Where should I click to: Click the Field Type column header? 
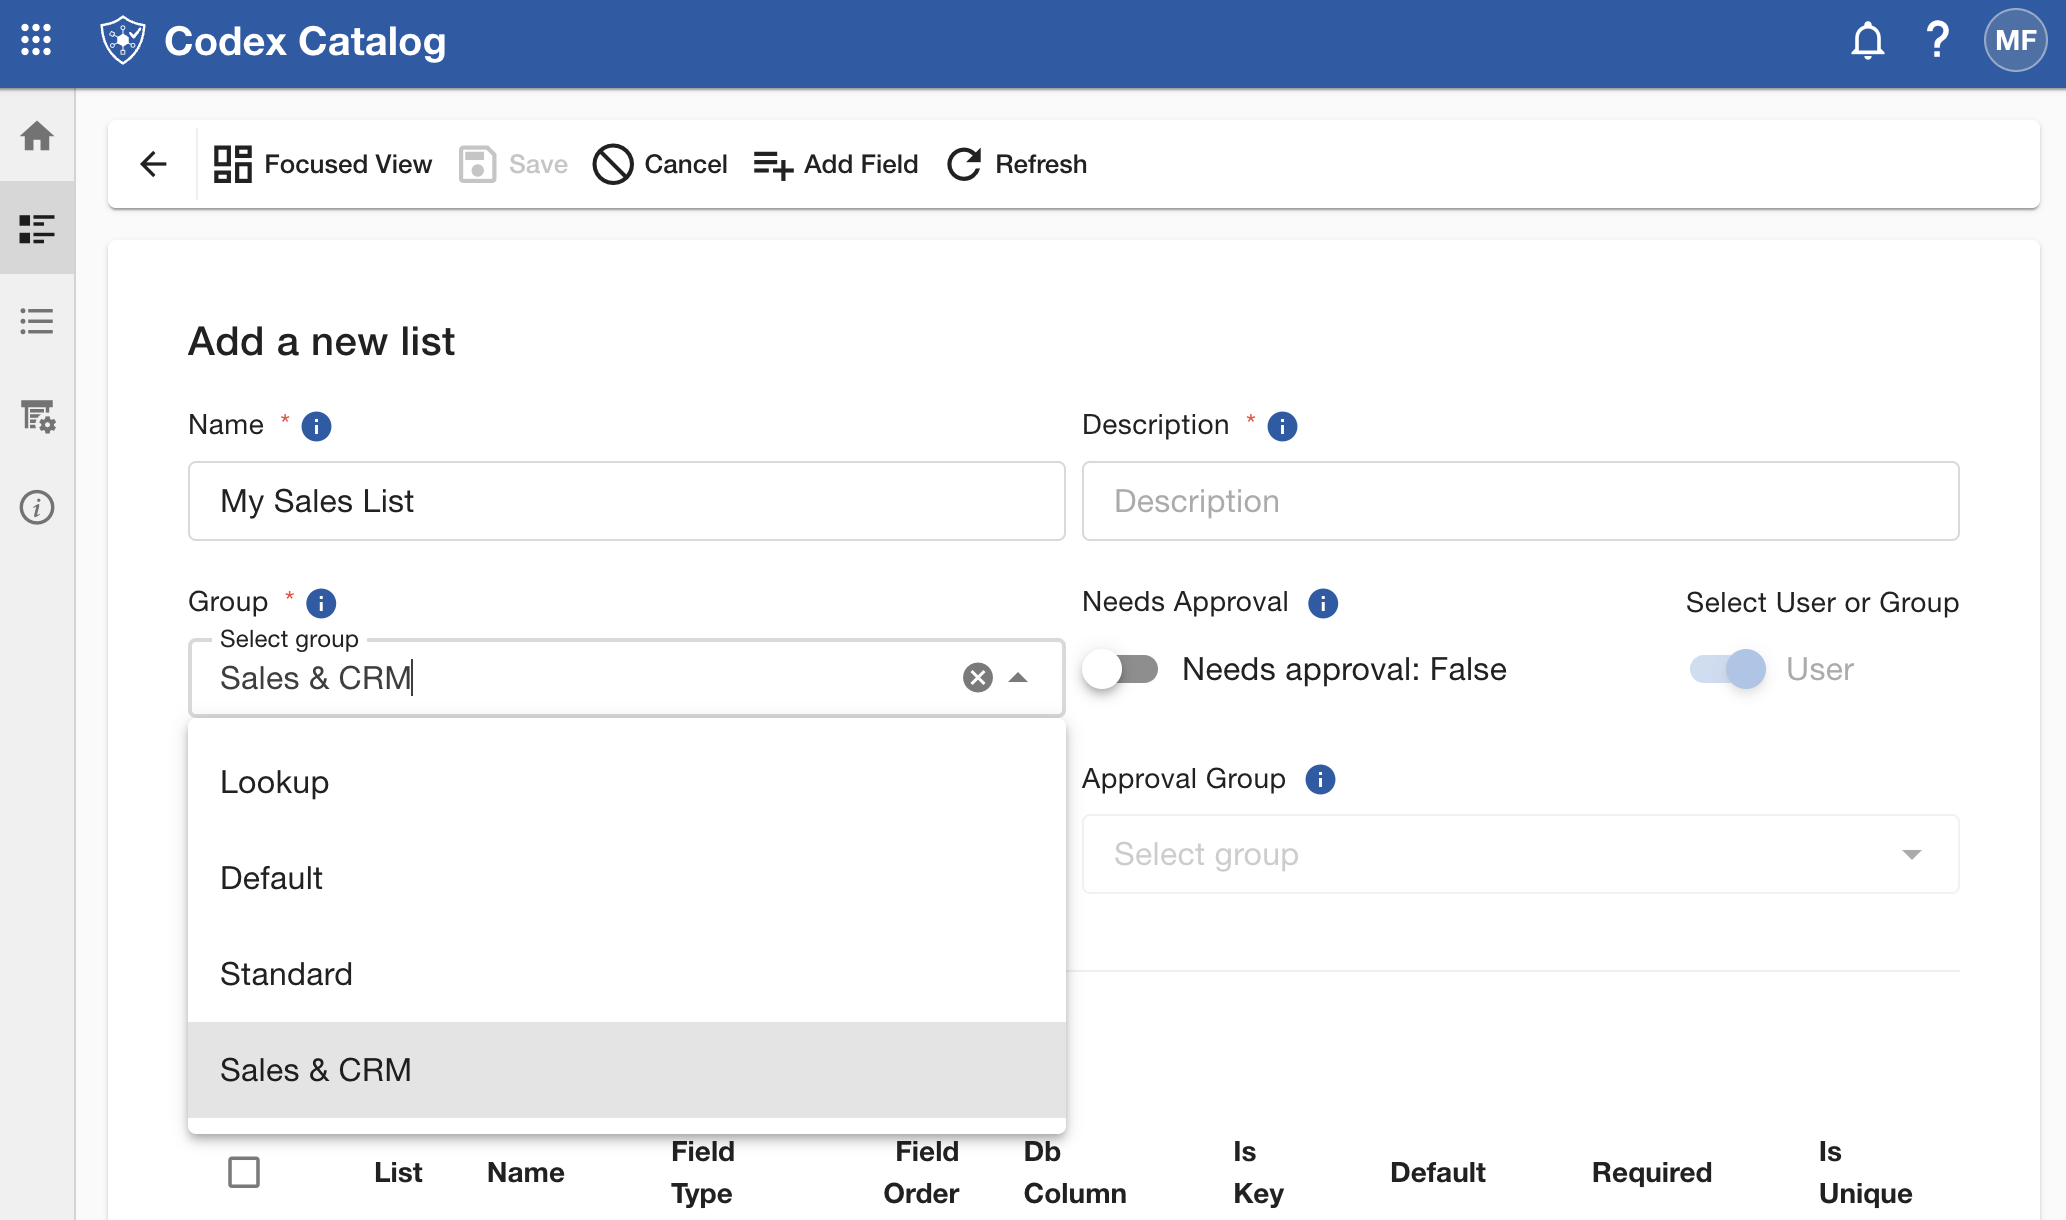point(702,1172)
